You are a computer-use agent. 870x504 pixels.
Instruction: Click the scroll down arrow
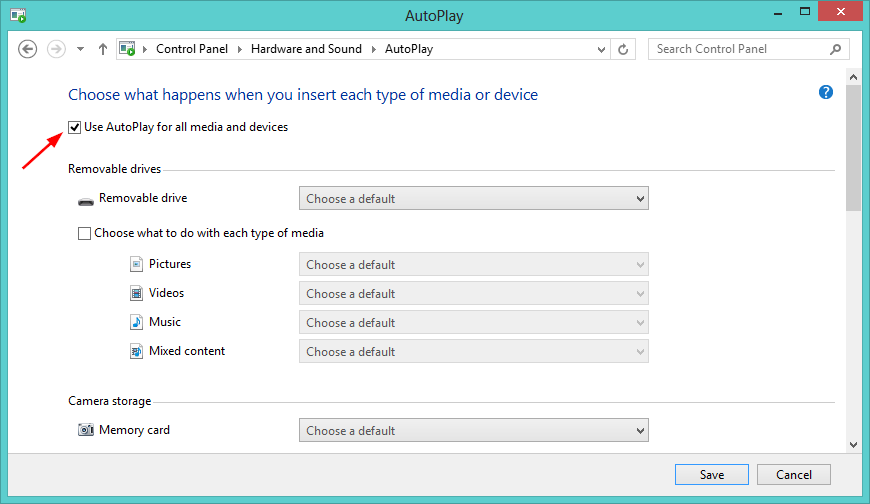853,444
